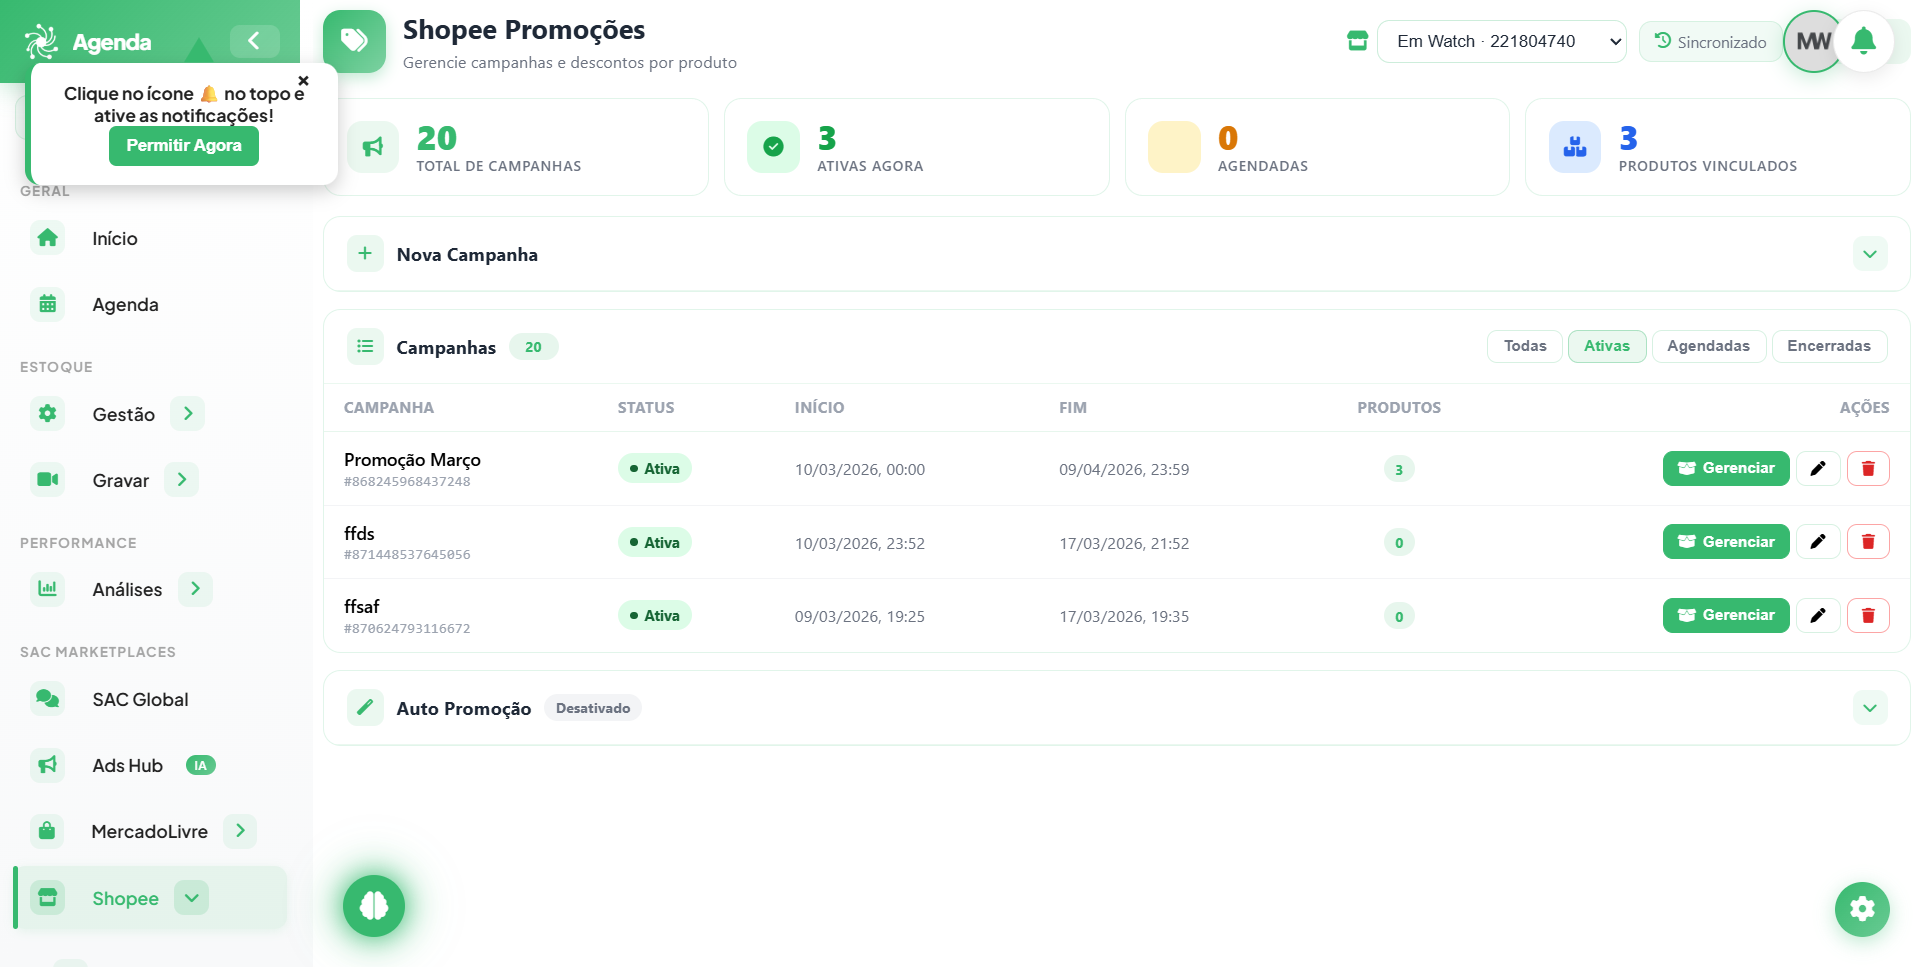Screen dimensions: 1920x967
Task: Expand the Nova Campanha section
Action: pyautogui.click(x=1869, y=254)
